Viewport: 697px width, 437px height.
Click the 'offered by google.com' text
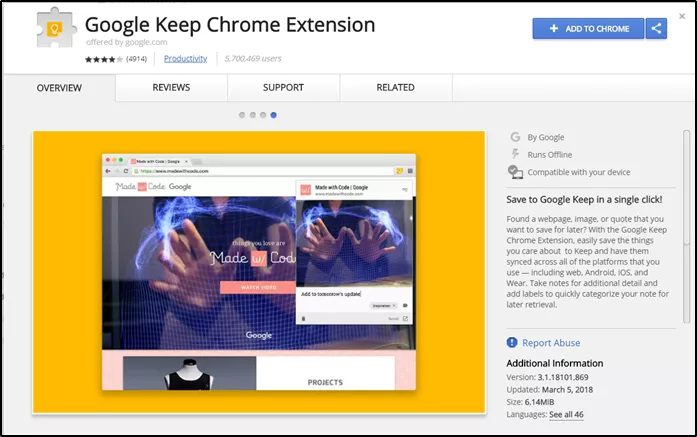point(127,42)
